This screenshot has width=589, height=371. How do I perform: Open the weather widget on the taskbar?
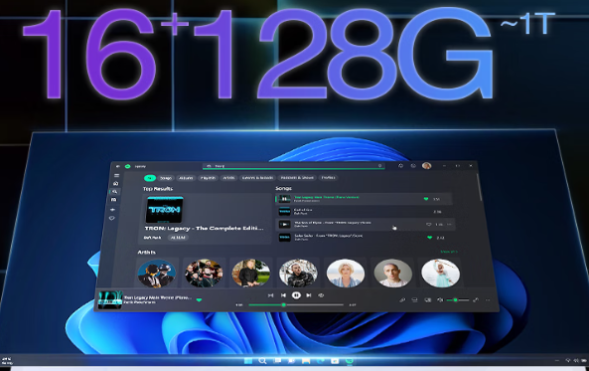pos(8,361)
